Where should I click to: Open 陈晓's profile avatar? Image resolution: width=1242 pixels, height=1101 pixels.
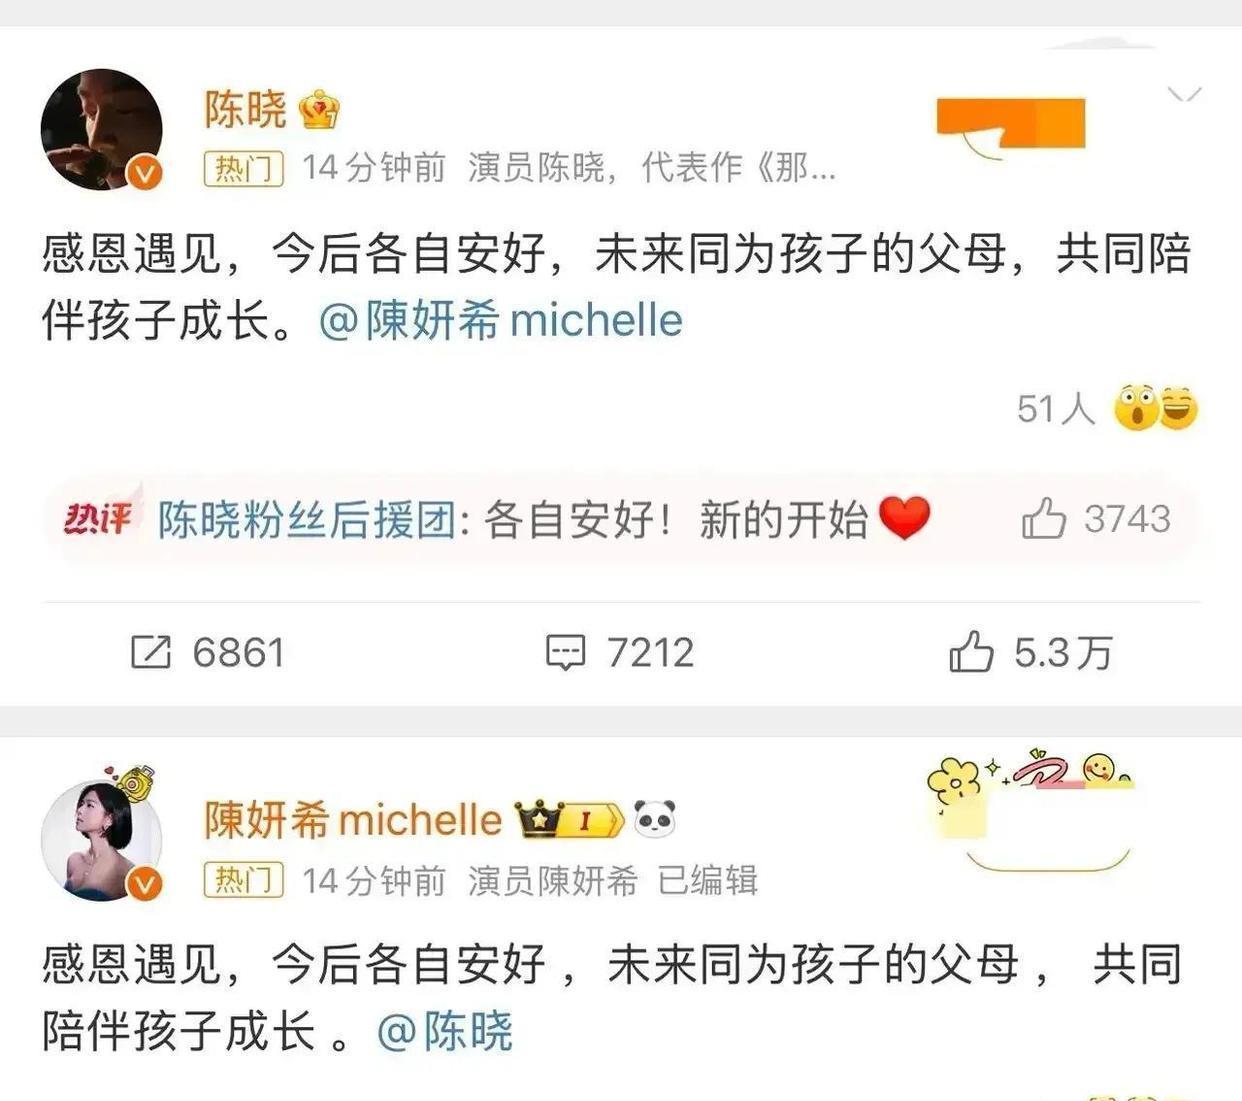coord(101,130)
